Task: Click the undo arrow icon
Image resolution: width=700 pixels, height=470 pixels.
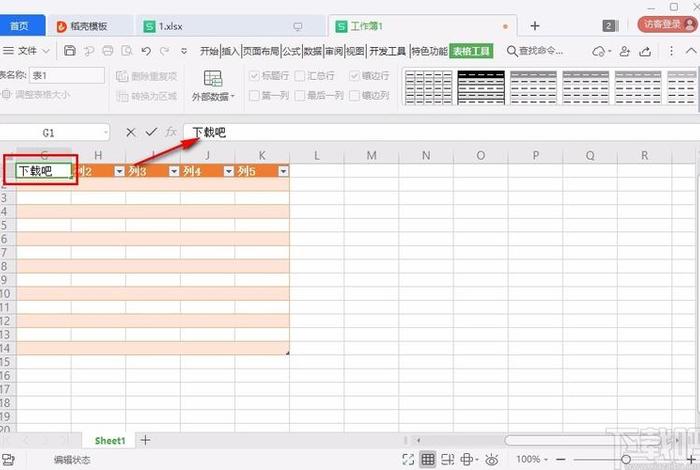Action: [x=146, y=51]
